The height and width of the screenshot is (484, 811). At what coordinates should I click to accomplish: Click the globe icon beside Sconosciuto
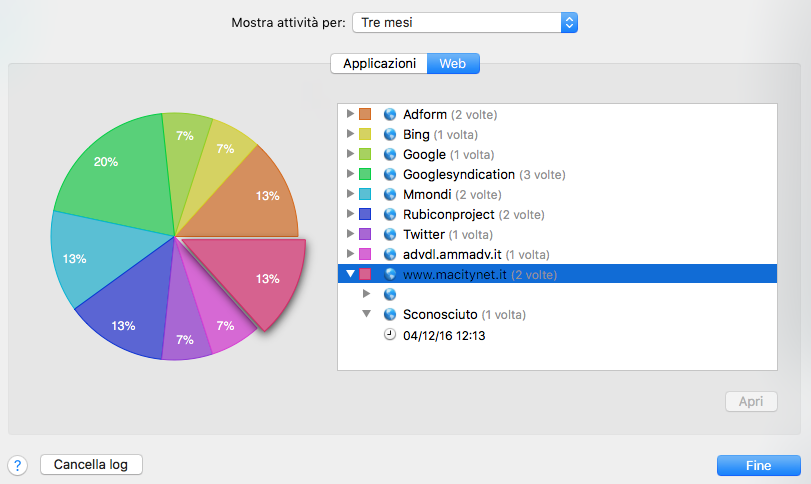coord(390,315)
